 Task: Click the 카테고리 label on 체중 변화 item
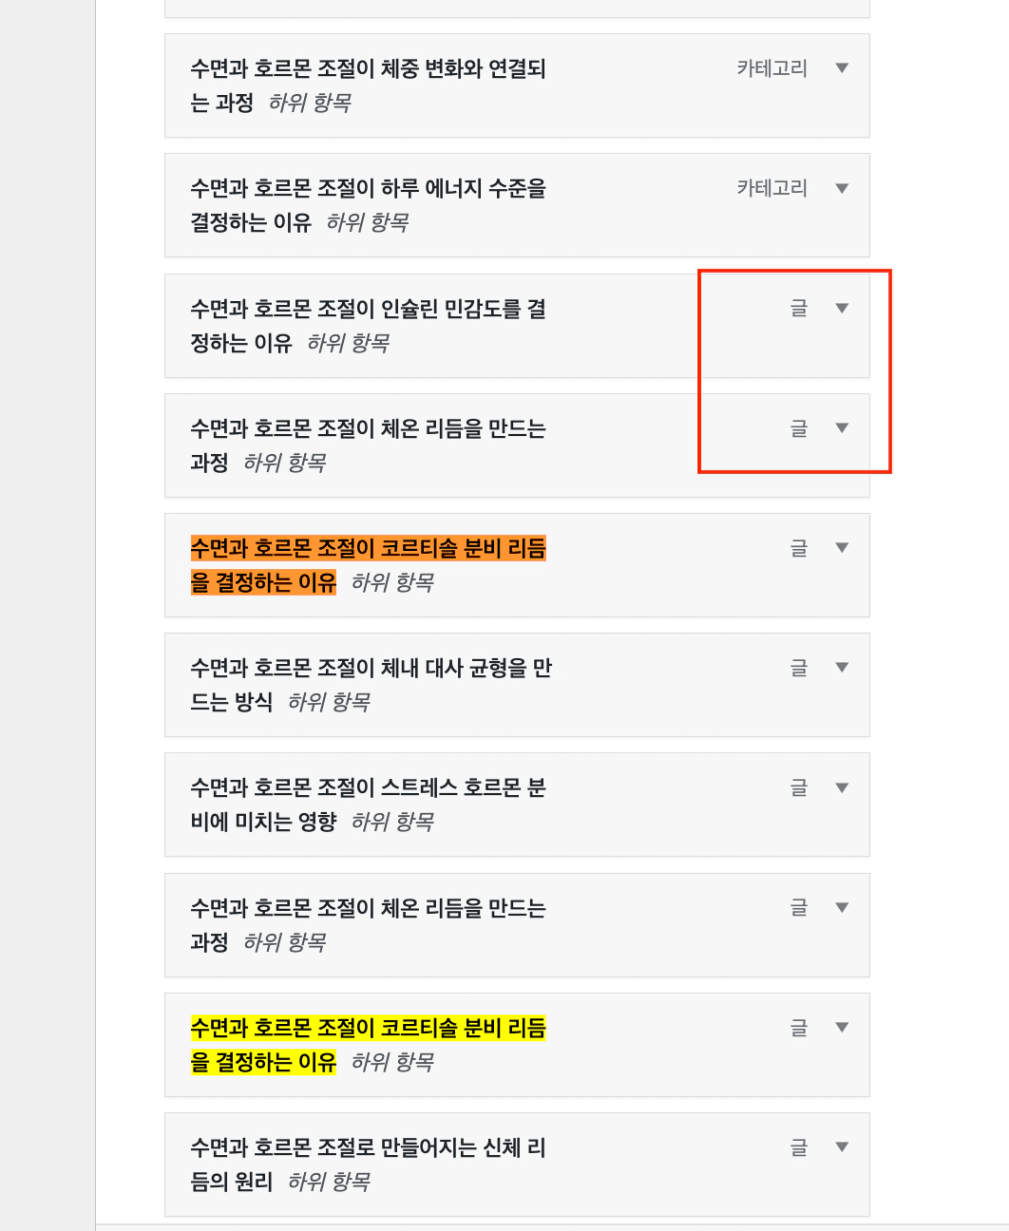click(x=771, y=68)
